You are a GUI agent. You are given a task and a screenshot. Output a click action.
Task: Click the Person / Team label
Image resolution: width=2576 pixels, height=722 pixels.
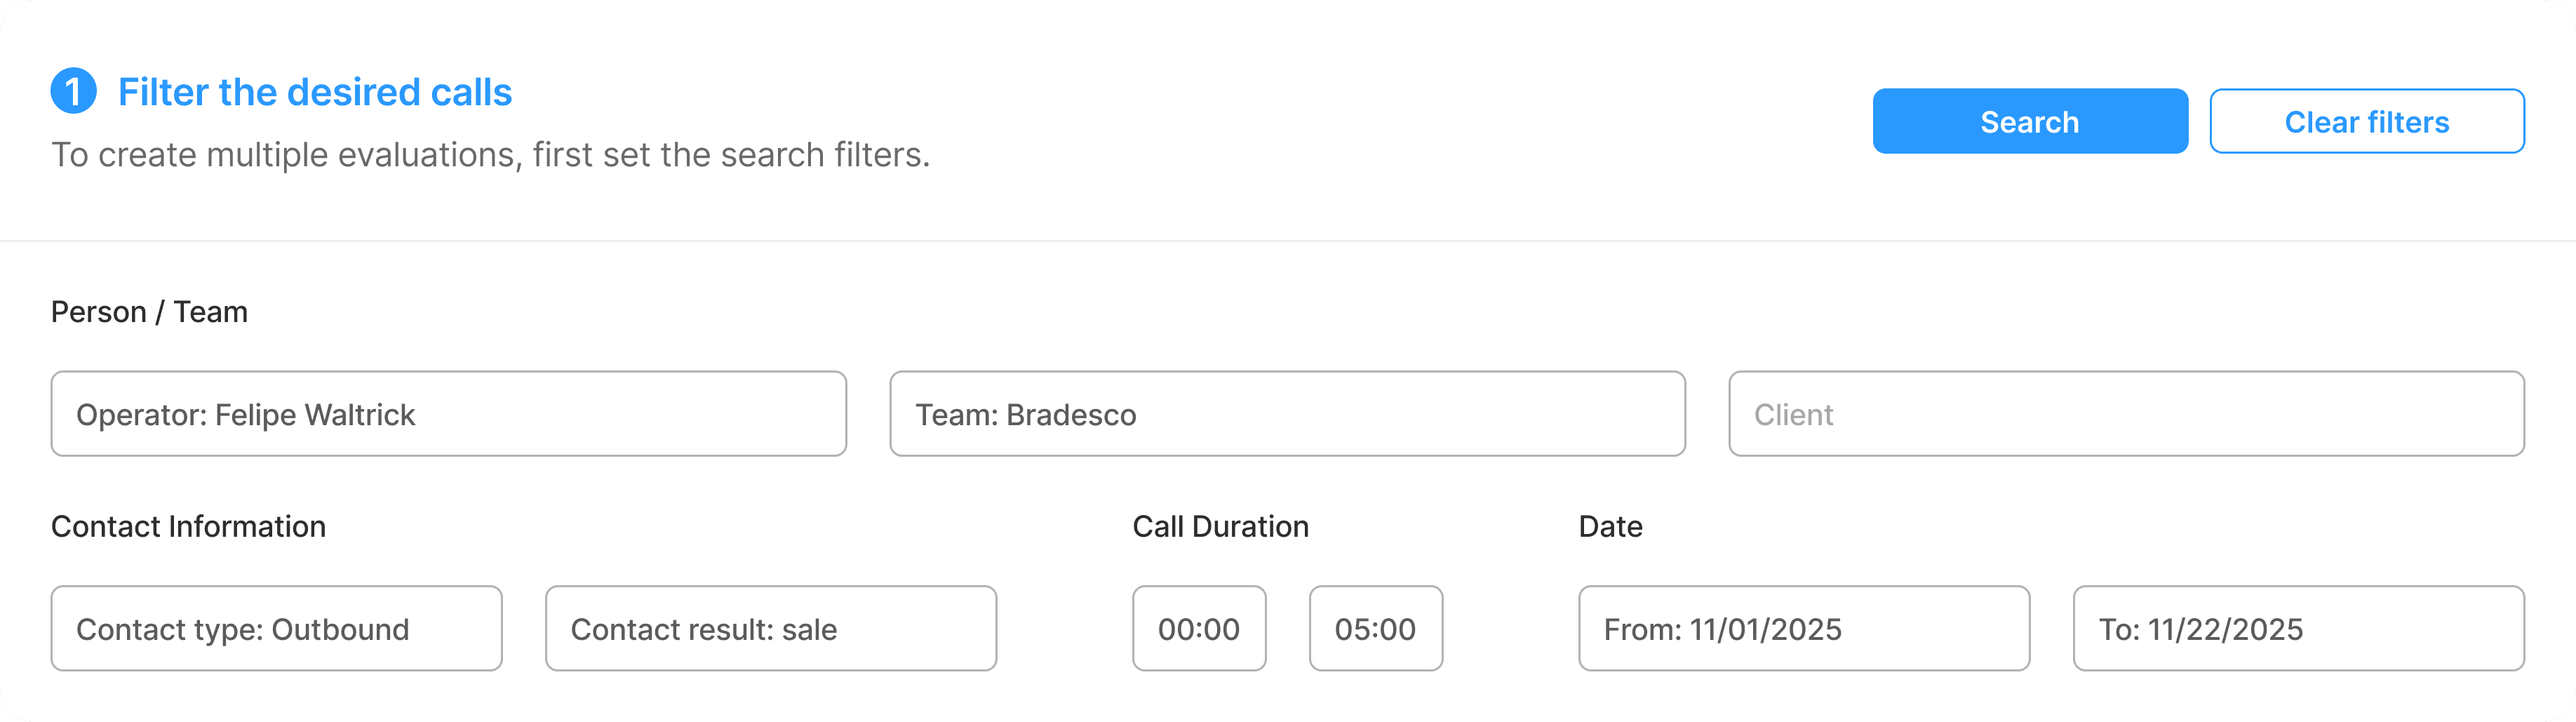(x=149, y=312)
